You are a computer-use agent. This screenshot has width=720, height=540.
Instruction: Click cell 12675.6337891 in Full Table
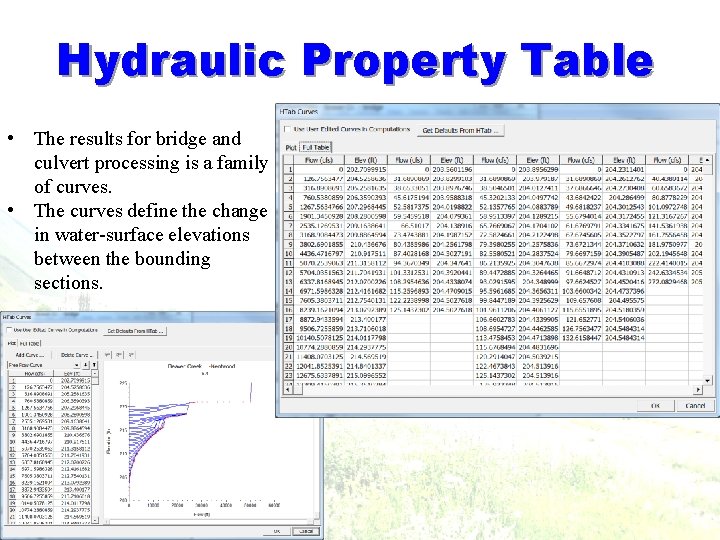point(319,375)
